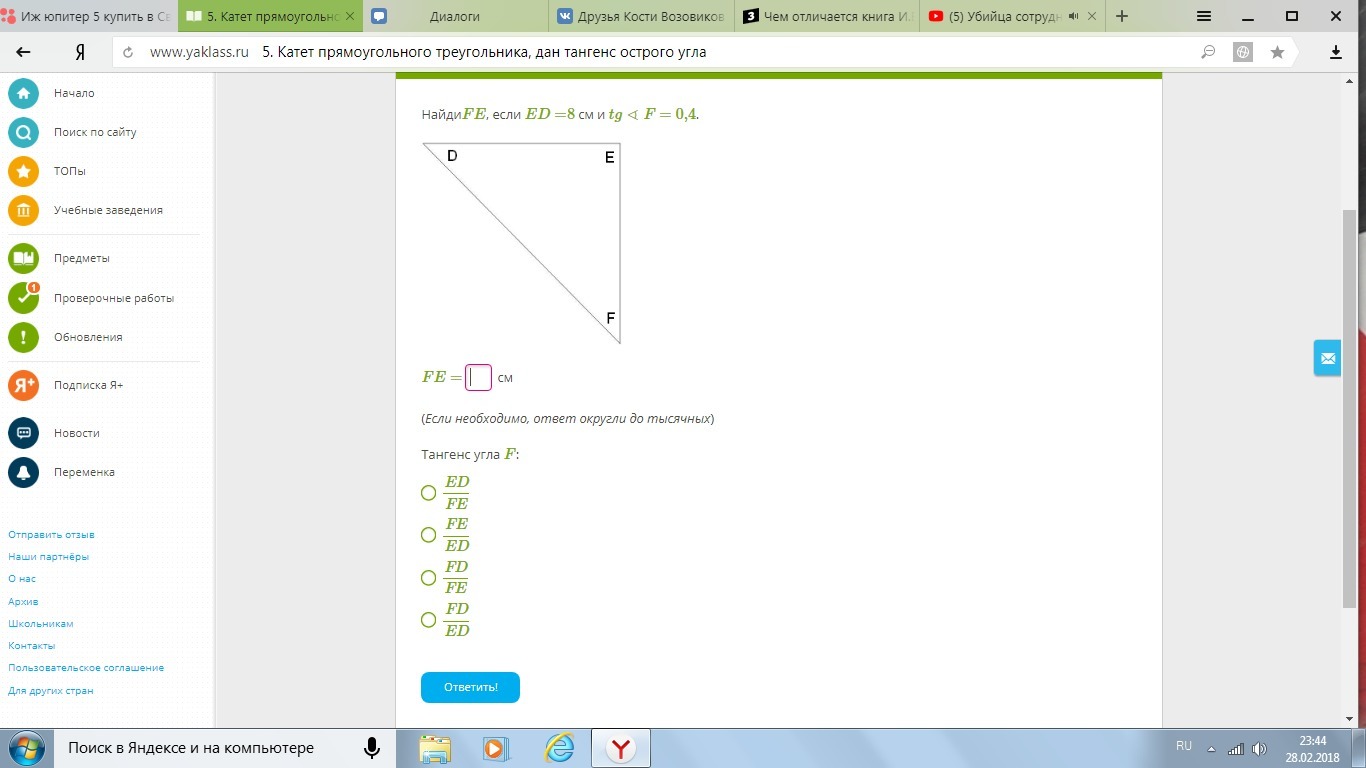This screenshot has height=768, width=1366.
Task: Launch Windows Media Player from taskbar
Action: pos(494,748)
